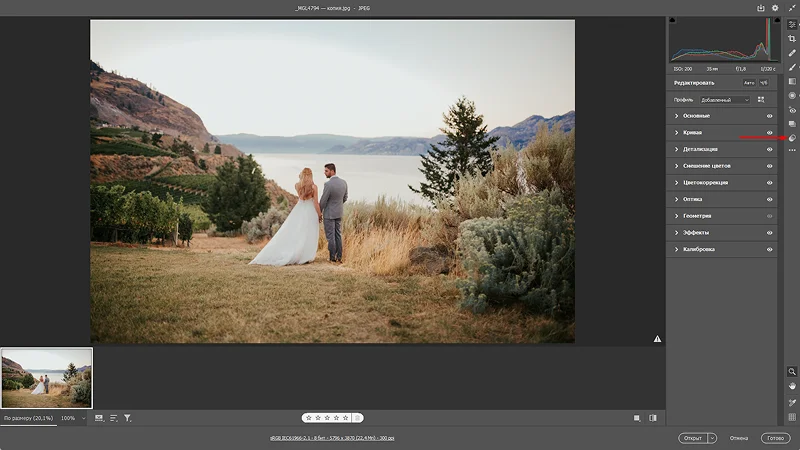Image resolution: width=800 pixels, height=450 pixels.
Task: Toggle visibility eye for Геометрия panel
Action: pos(769,216)
